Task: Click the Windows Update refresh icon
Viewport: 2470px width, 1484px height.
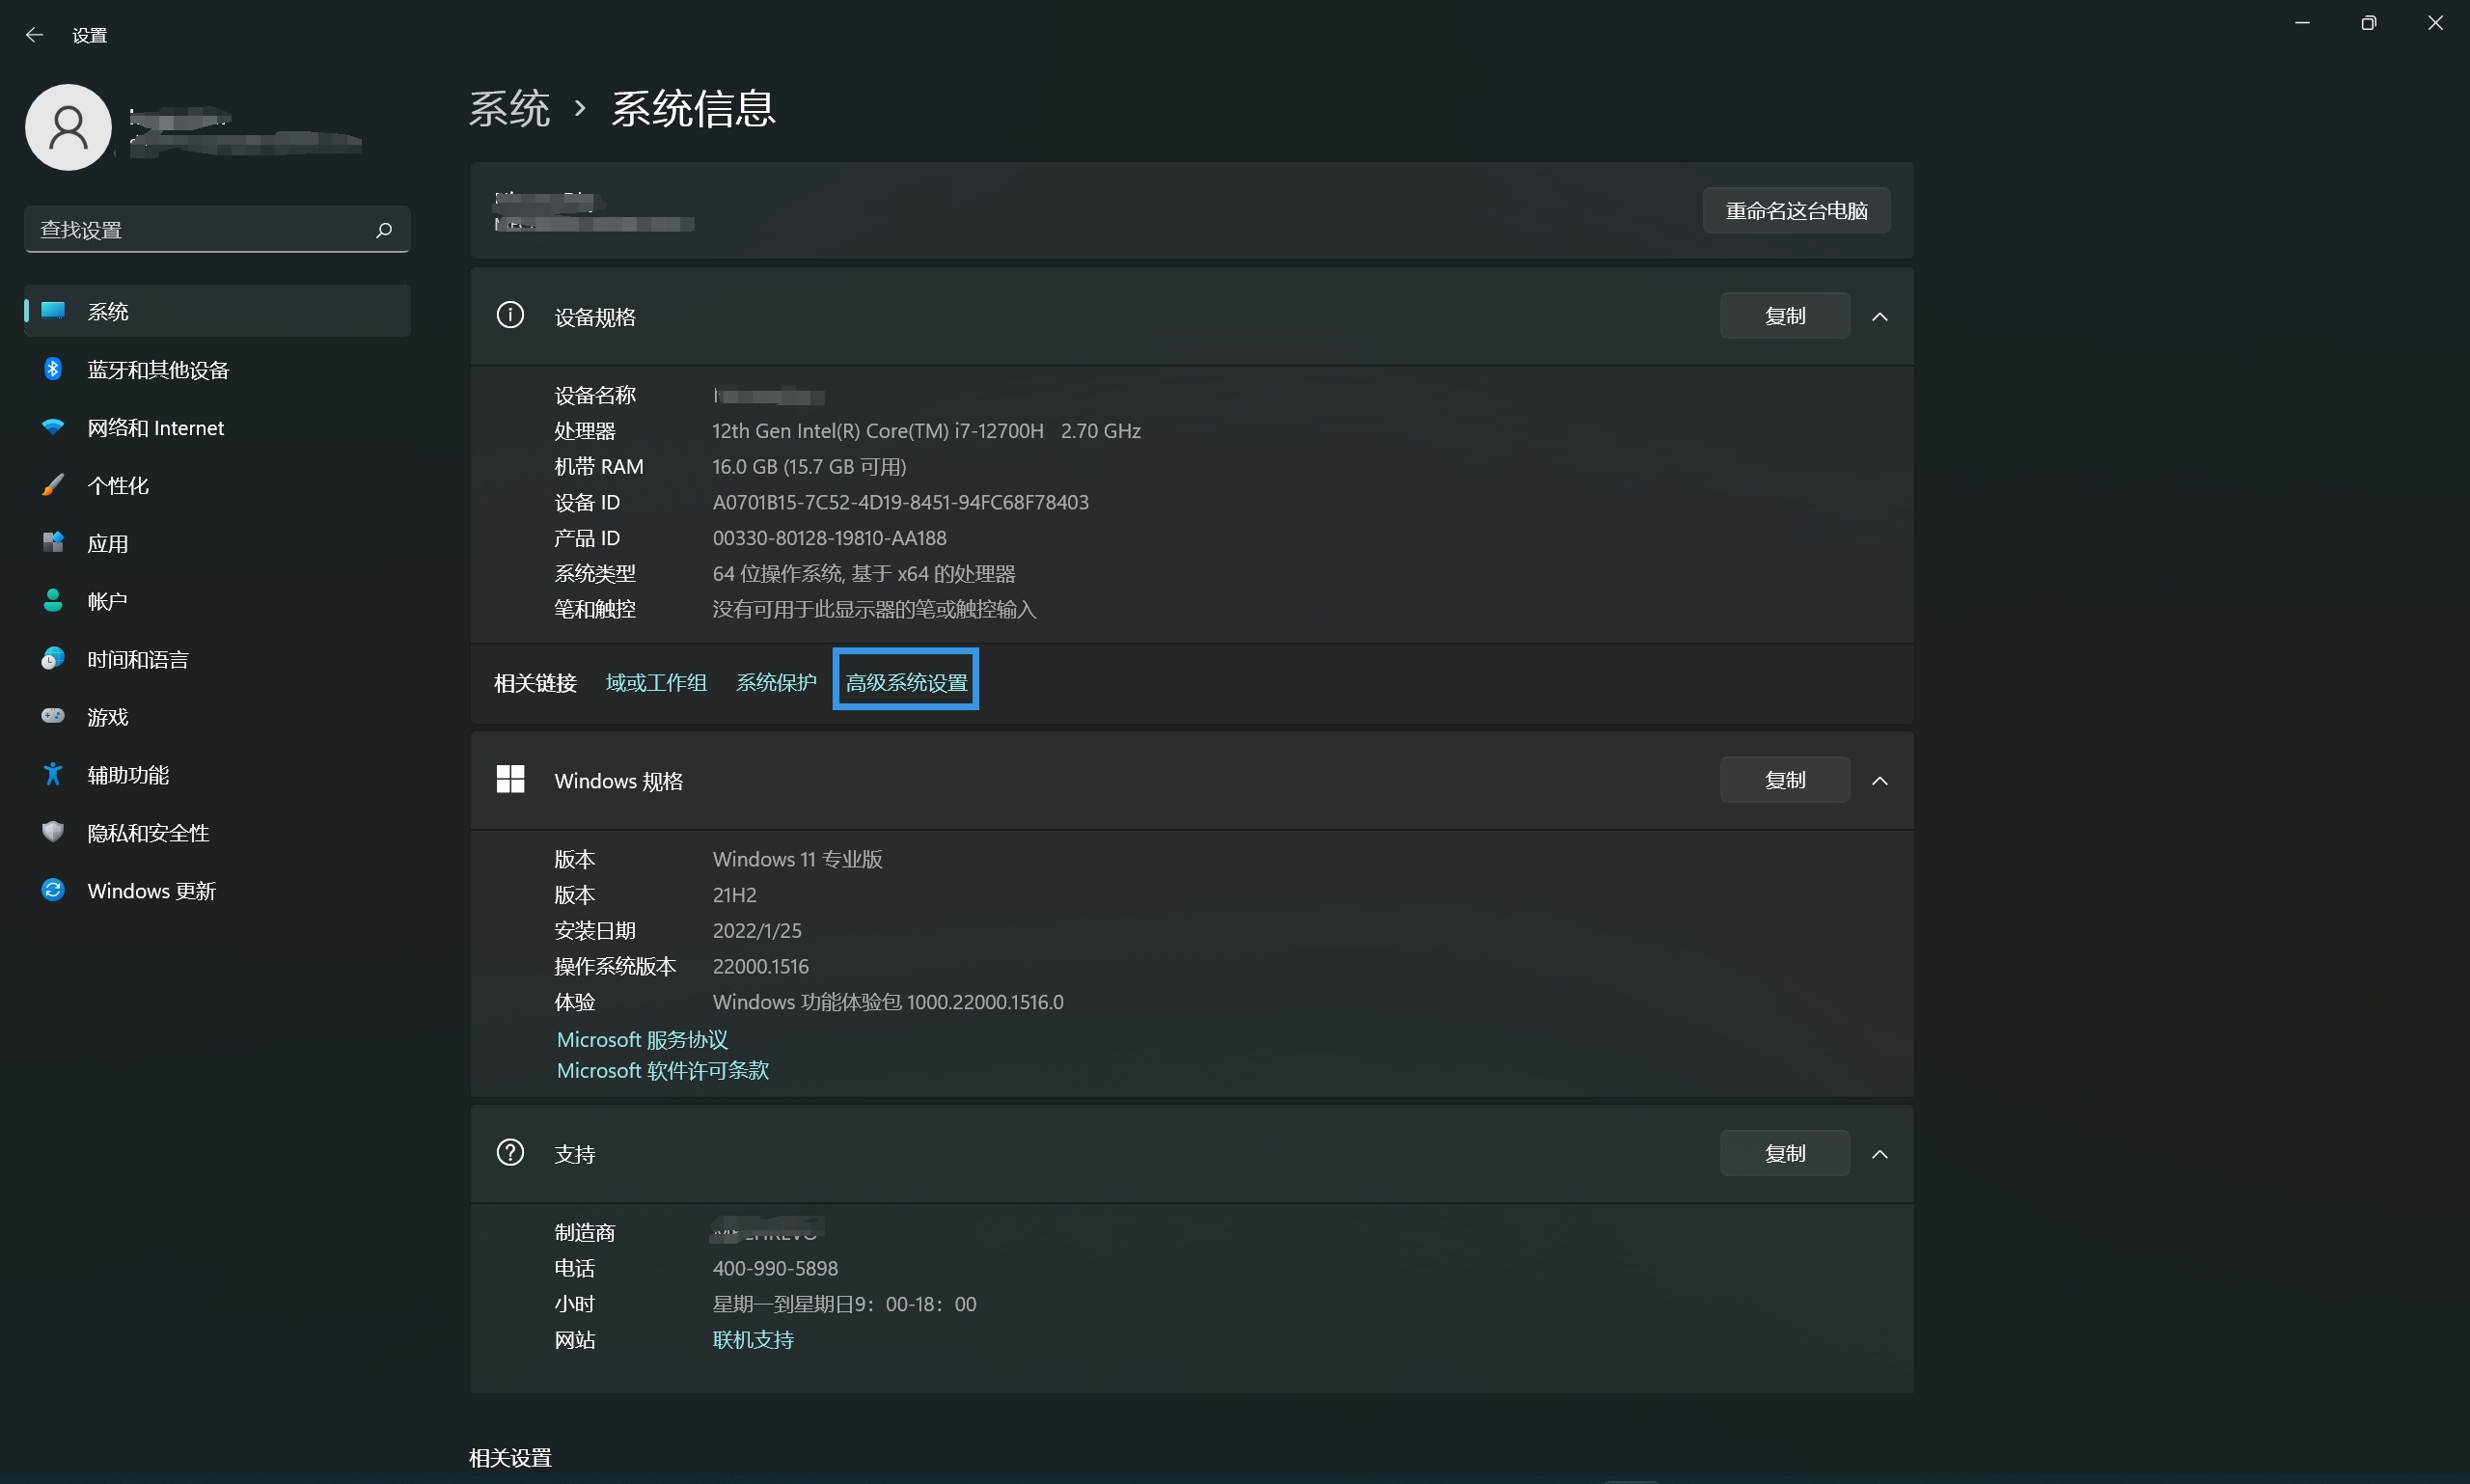Action: pyautogui.click(x=53, y=891)
